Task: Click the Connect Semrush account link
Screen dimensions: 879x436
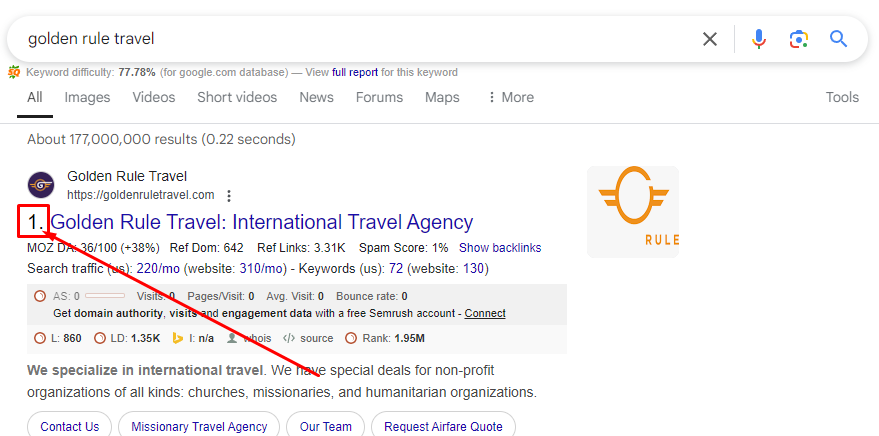Action: click(485, 313)
